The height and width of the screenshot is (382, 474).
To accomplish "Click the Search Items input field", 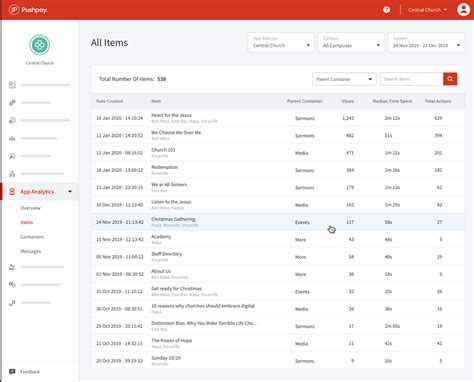I will [x=412, y=79].
